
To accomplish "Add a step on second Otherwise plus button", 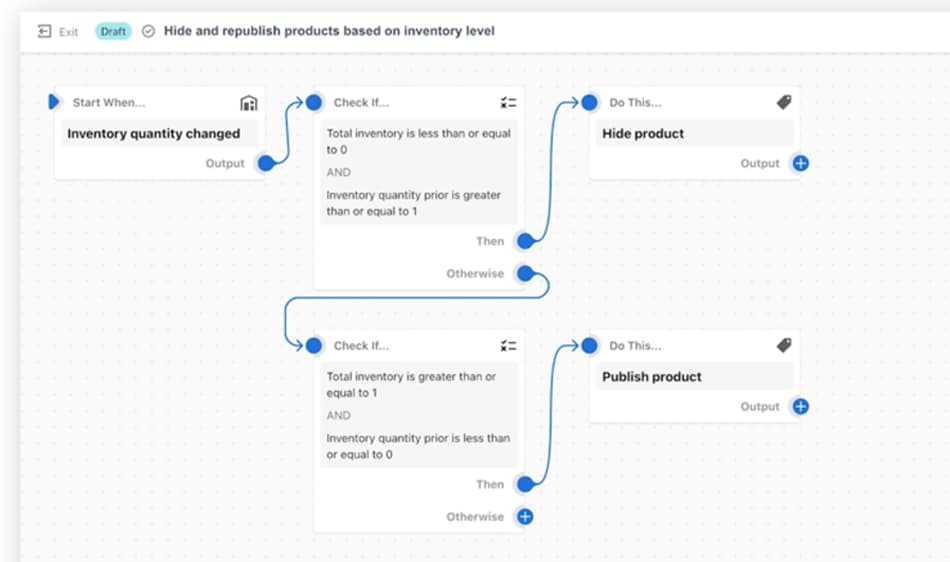I will pyautogui.click(x=525, y=517).
